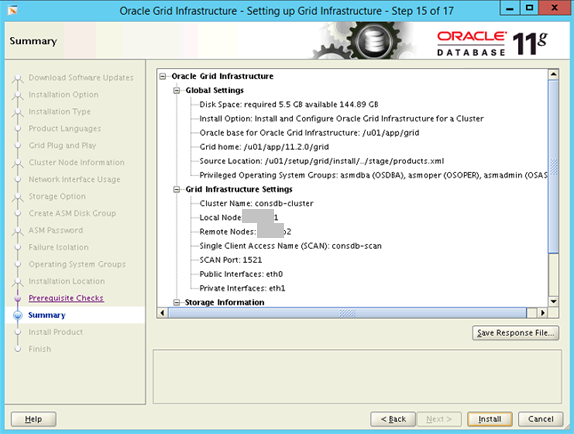Select the Installation Option step

63,95
